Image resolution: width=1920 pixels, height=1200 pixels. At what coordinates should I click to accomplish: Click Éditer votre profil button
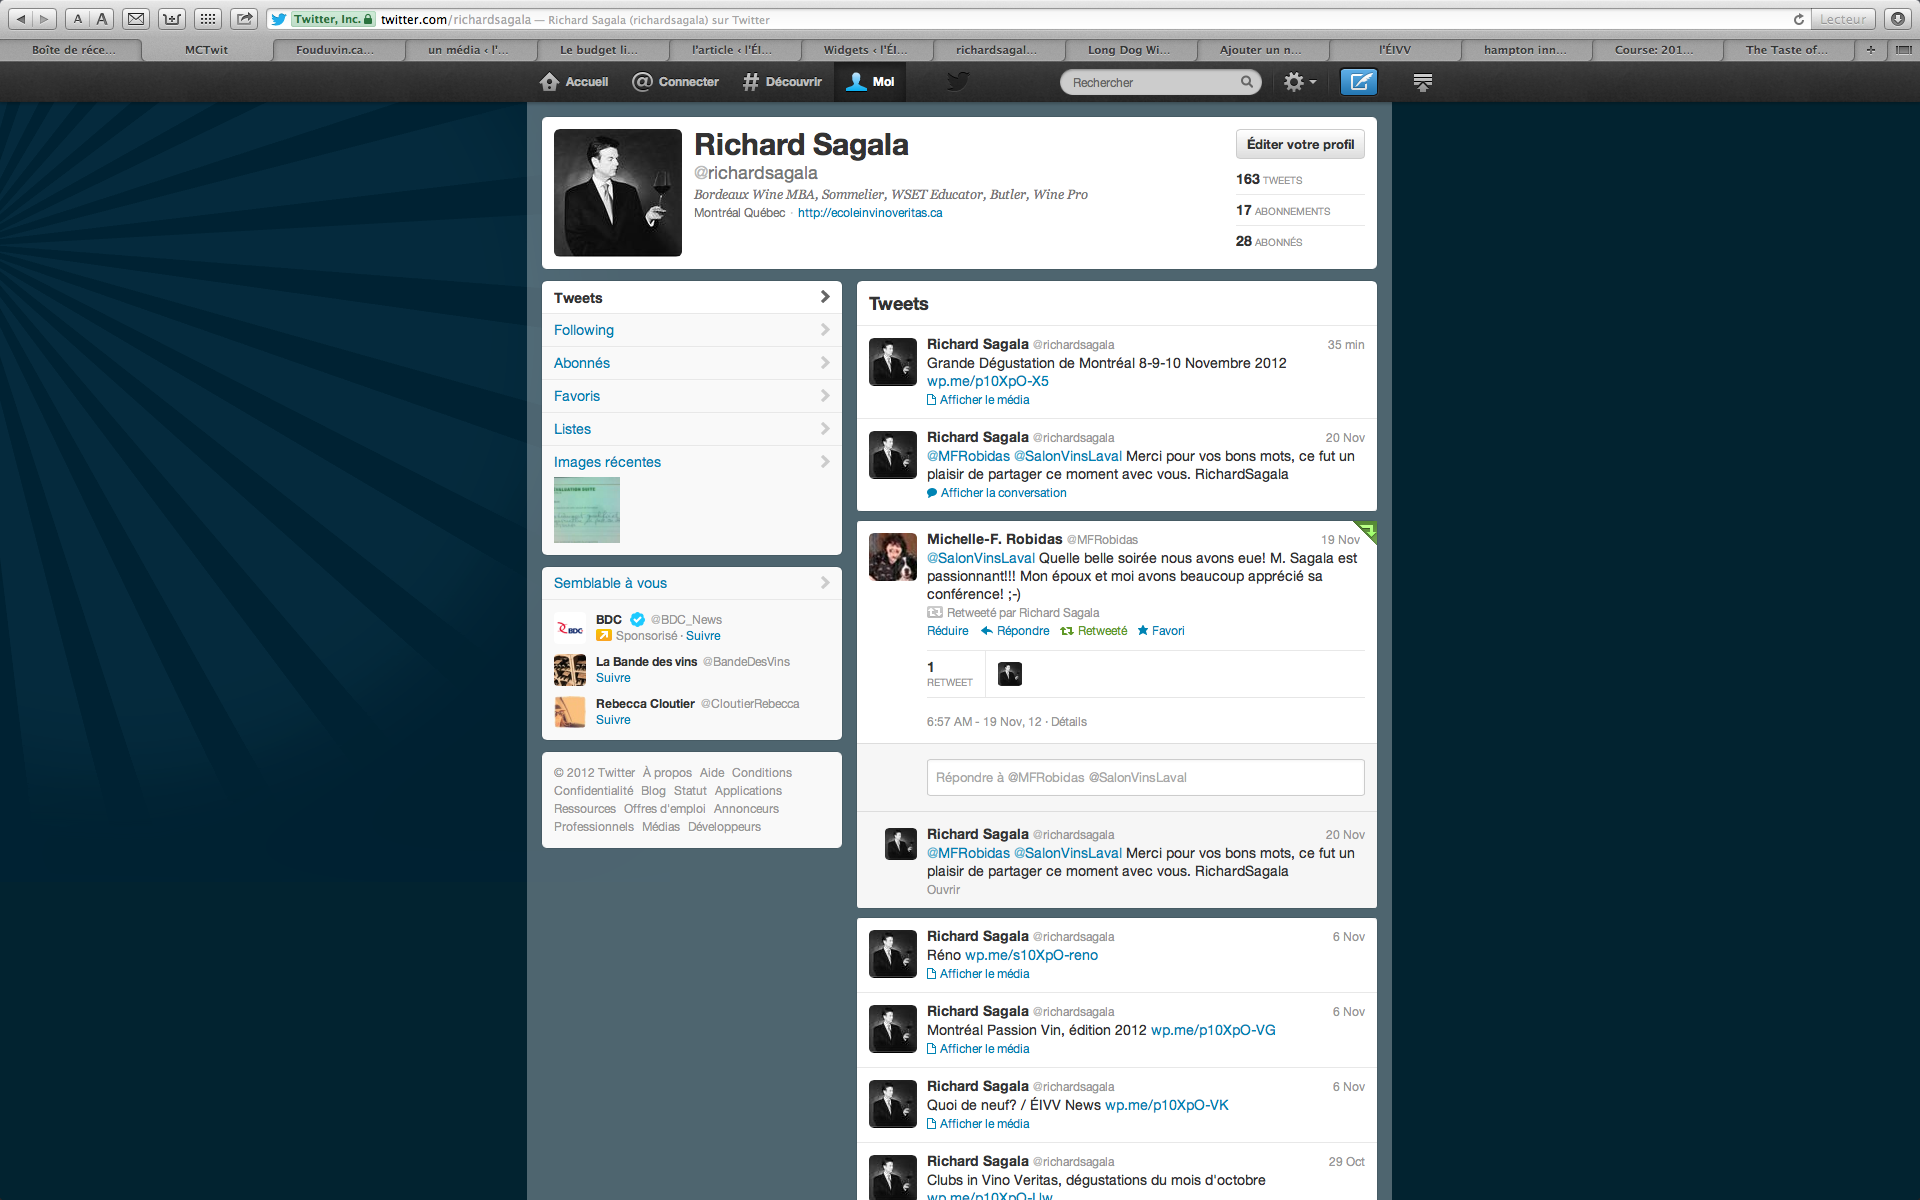coord(1299,144)
